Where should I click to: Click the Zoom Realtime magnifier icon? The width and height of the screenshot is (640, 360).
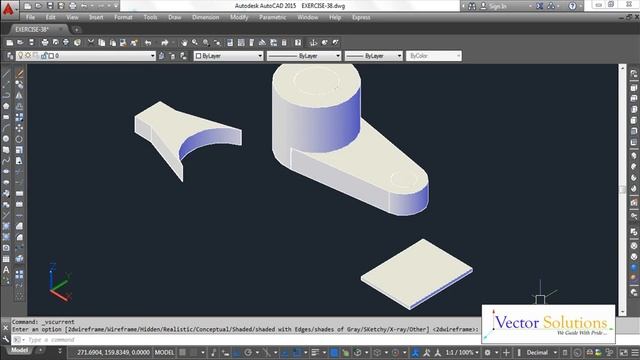pos(195,42)
